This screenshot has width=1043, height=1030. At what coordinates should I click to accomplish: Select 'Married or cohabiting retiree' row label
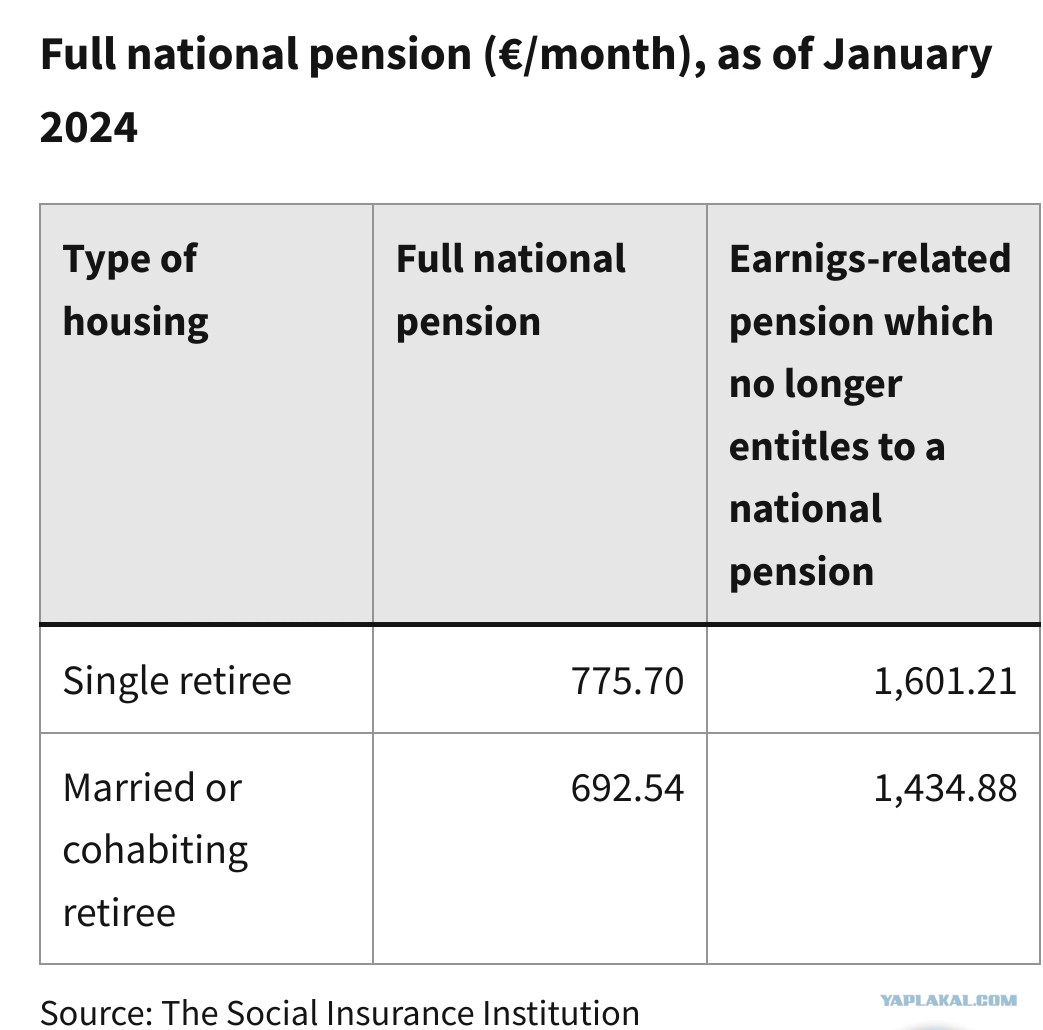(x=155, y=850)
